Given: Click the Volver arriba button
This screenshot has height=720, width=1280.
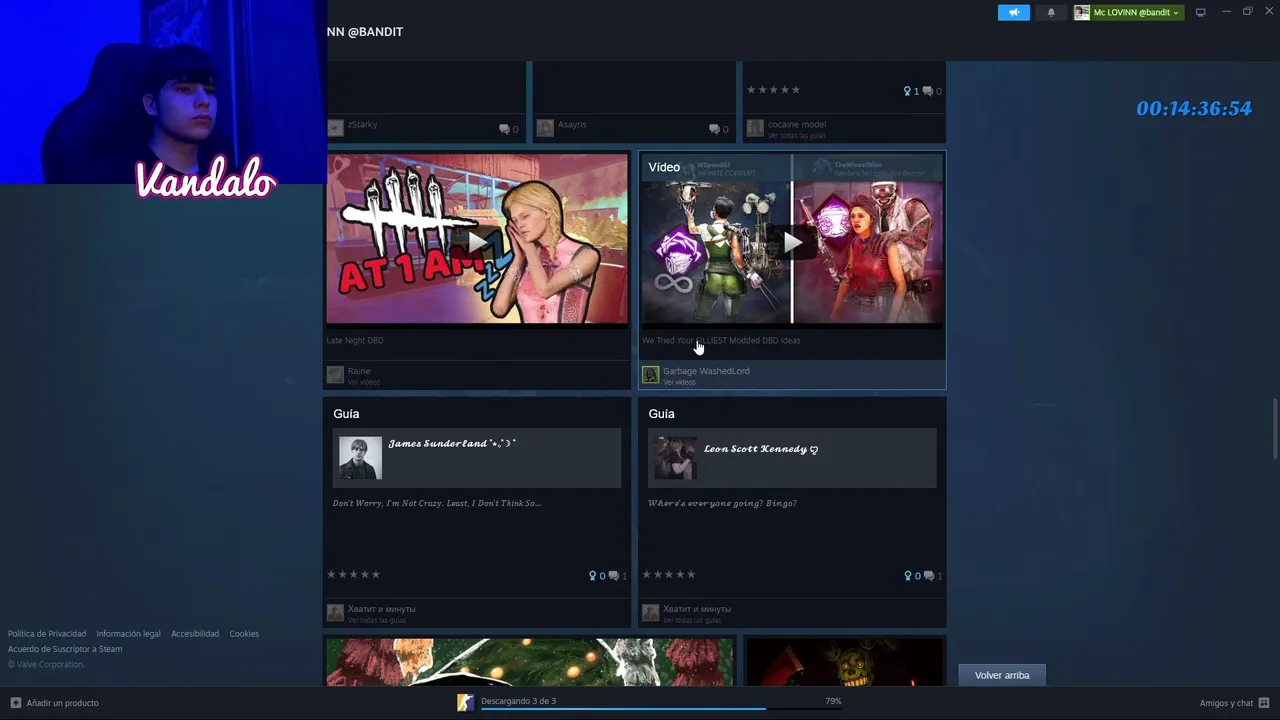Looking at the screenshot, I should coord(1002,675).
